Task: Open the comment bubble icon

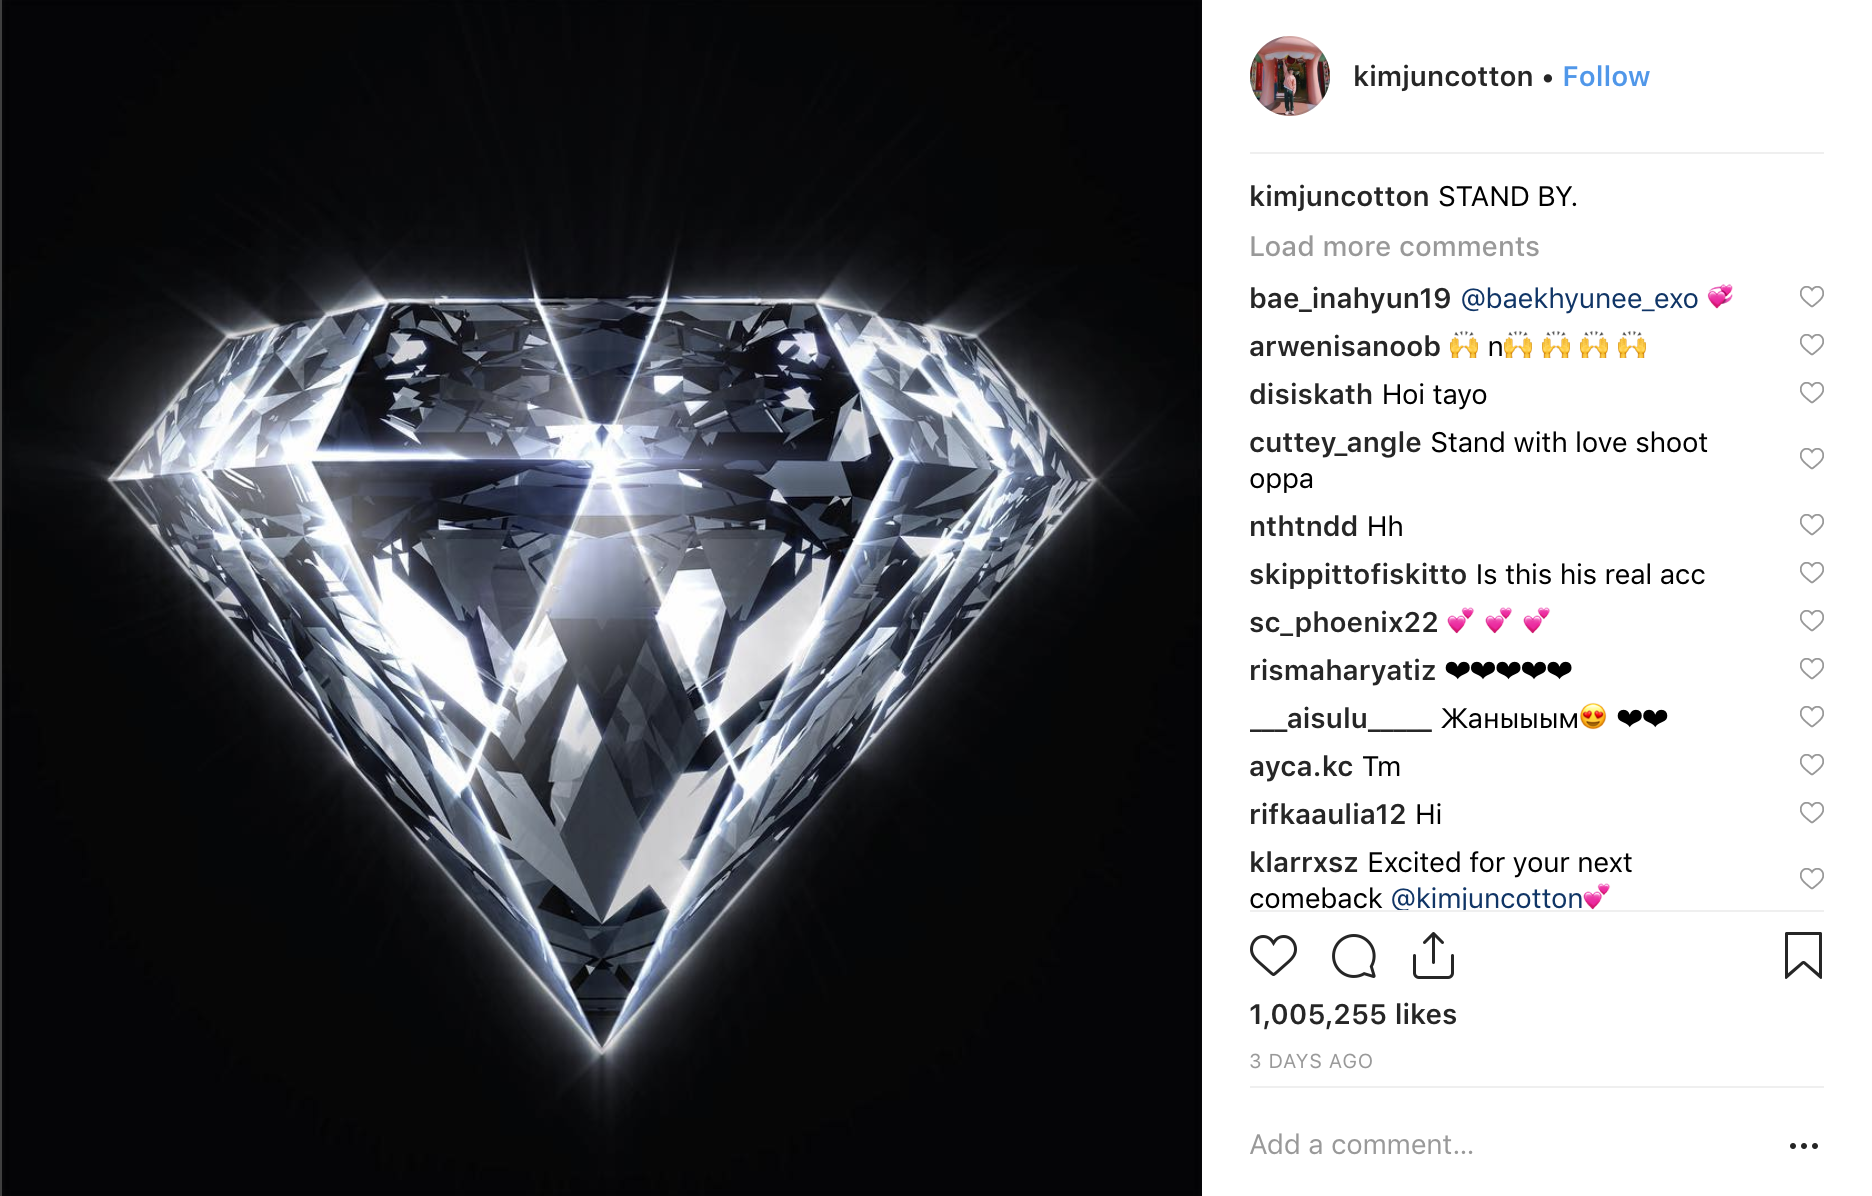Action: pos(1354,955)
